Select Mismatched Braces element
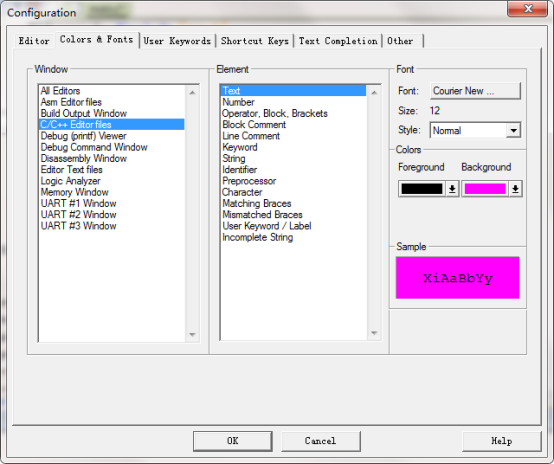Screen dimensions: 554x464 pyautogui.click(x=294, y=215)
